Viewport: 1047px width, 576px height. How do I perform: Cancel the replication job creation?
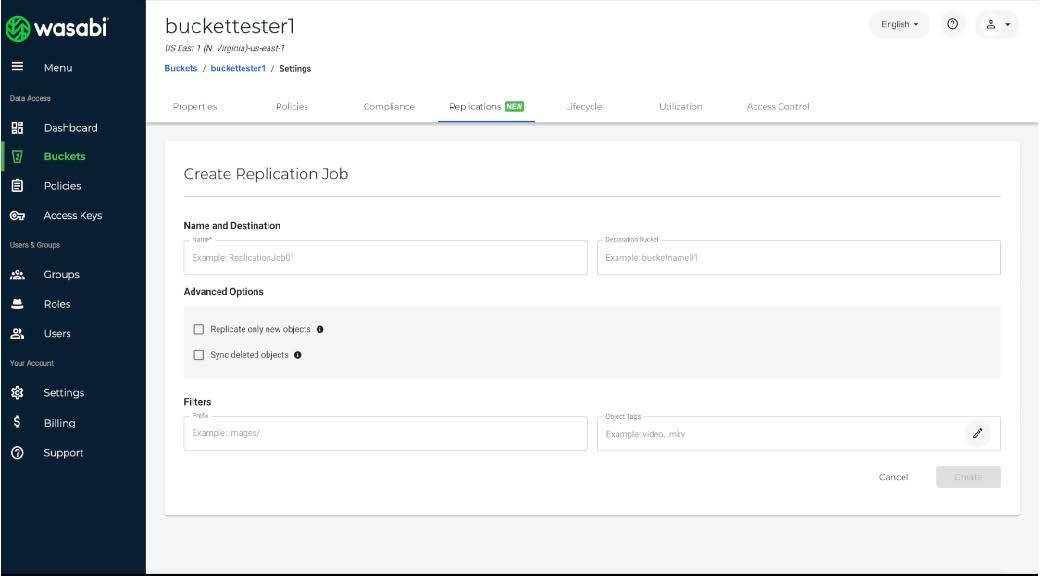[x=893, y=477]
